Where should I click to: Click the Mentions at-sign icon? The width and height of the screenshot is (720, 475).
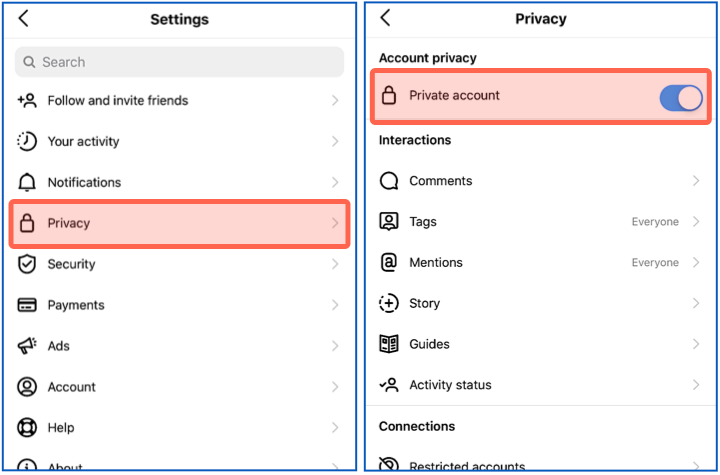[x=390, y=262]
